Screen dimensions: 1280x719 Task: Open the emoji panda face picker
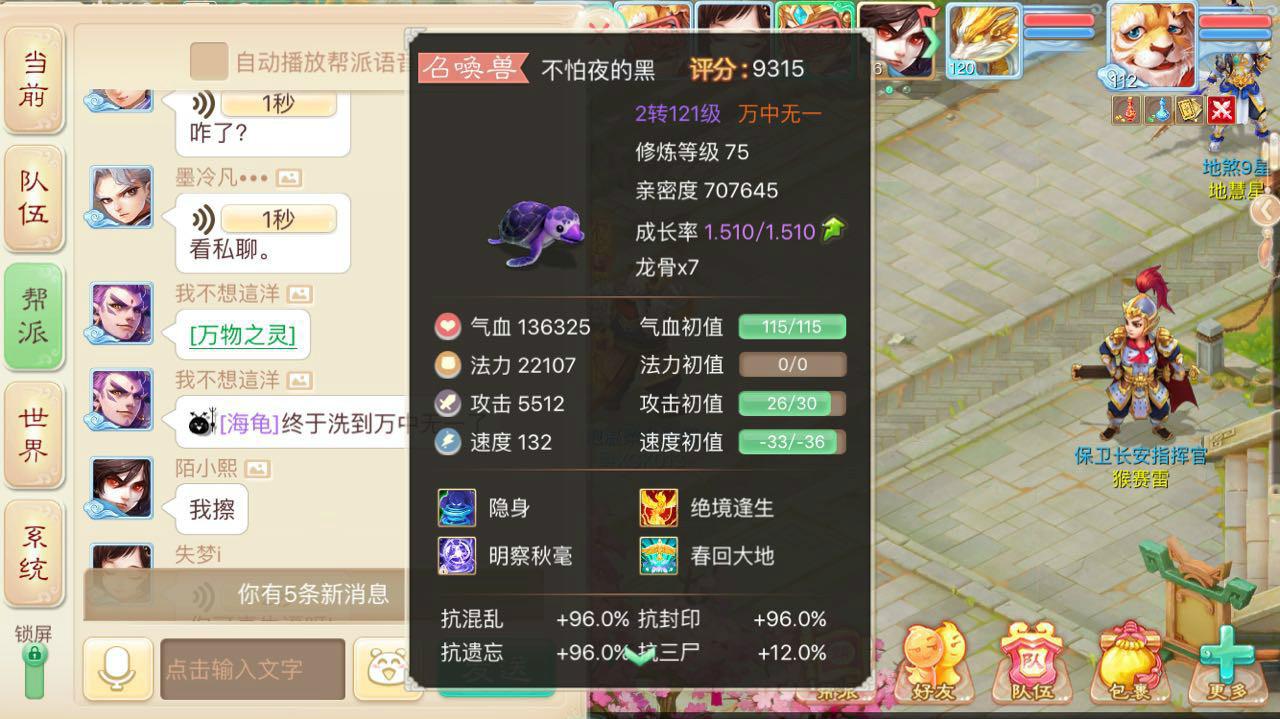tap(383, 668)
